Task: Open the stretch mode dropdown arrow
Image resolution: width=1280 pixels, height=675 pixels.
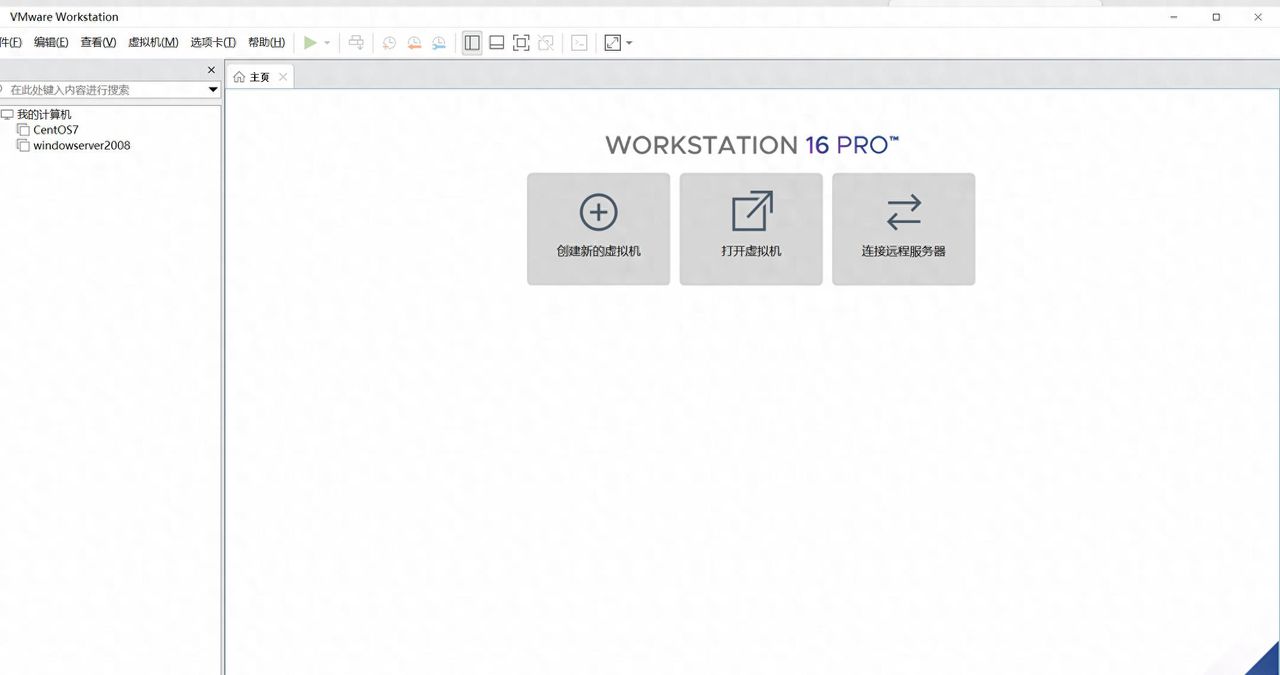Action: tap(629, 42)
